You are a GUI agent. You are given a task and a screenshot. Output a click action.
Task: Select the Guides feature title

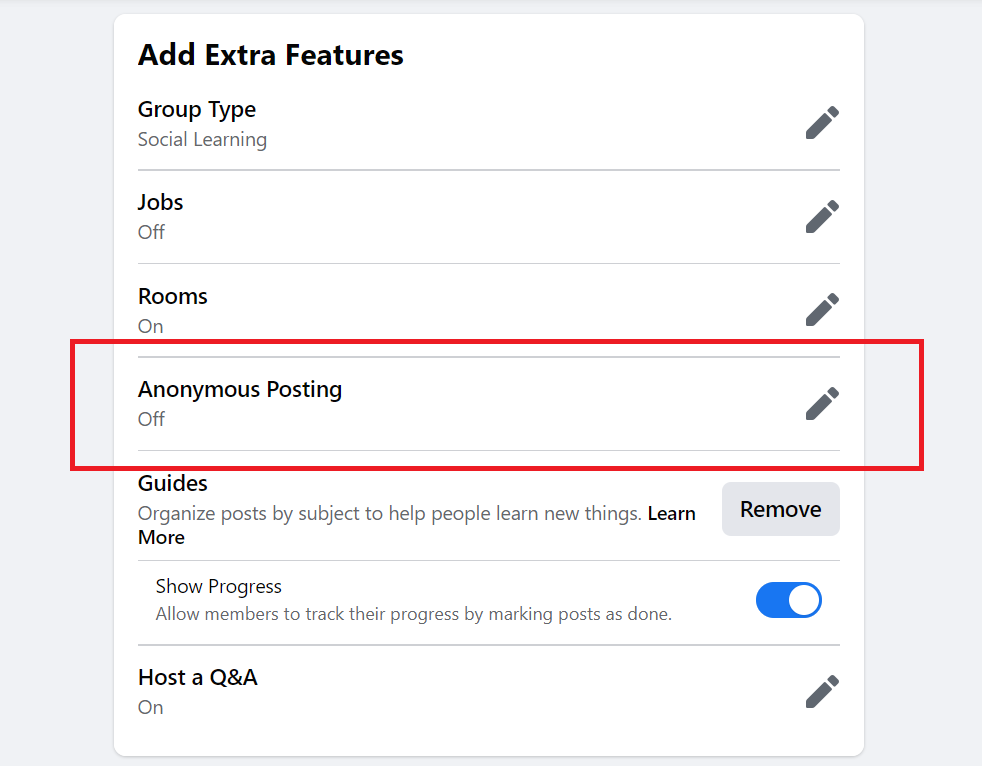[173, 483]
